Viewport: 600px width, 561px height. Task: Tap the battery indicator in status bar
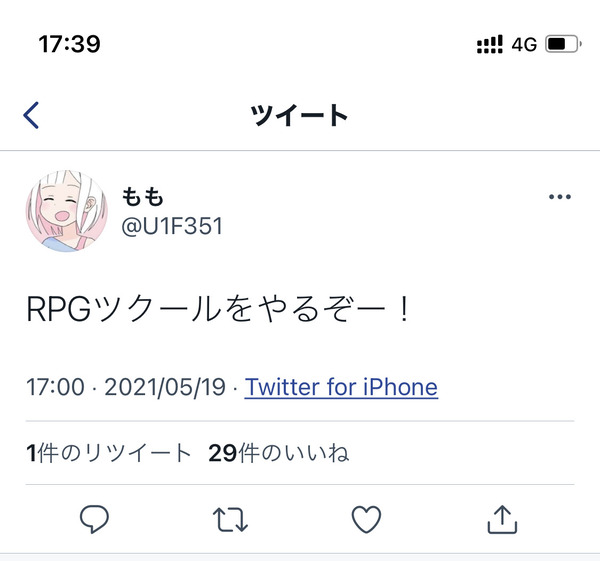[x=563, y=44]
